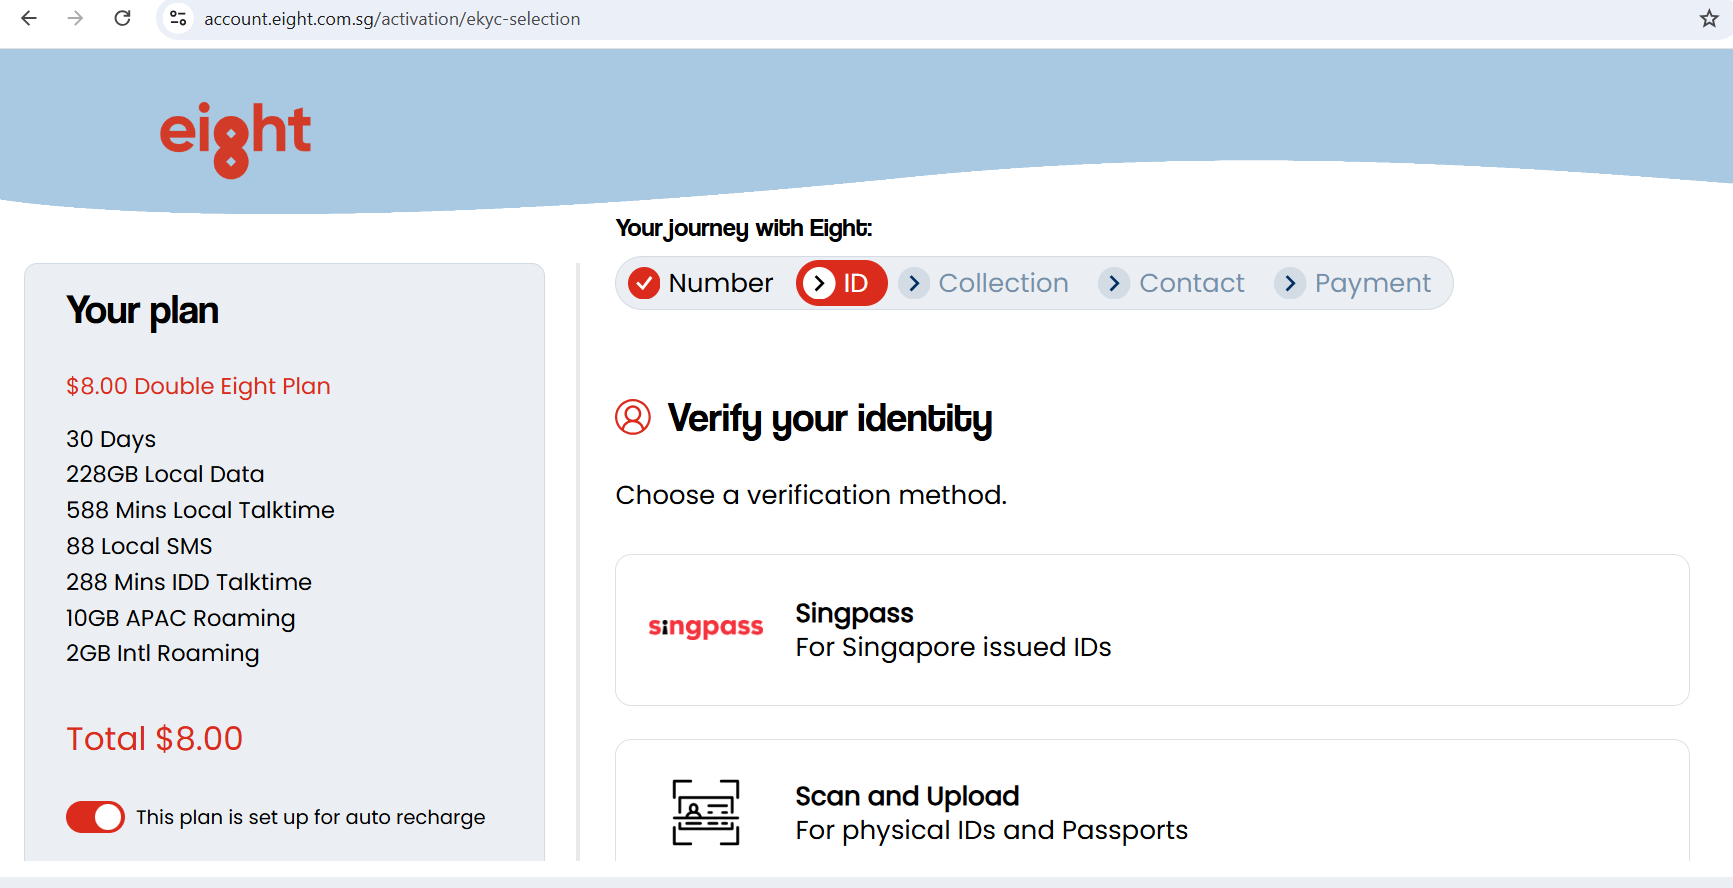Screen dimensions: 1733x888
Task: Click For physical IDs and Passports text
Action: pyautogui.click(x=991, y=830)
